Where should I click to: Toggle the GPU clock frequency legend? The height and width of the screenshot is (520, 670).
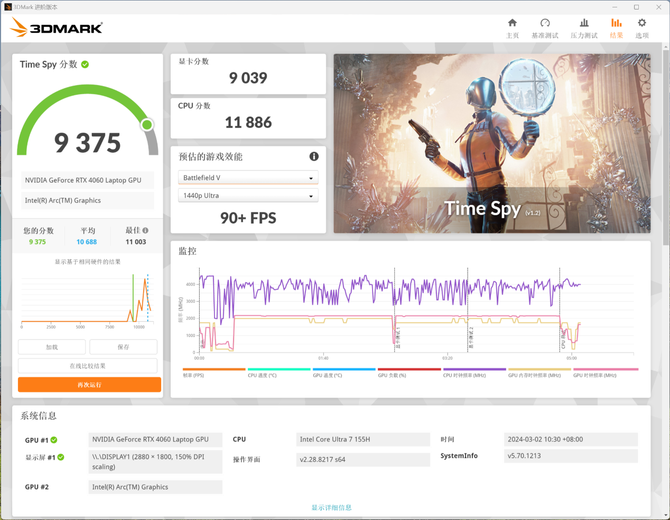605,373
